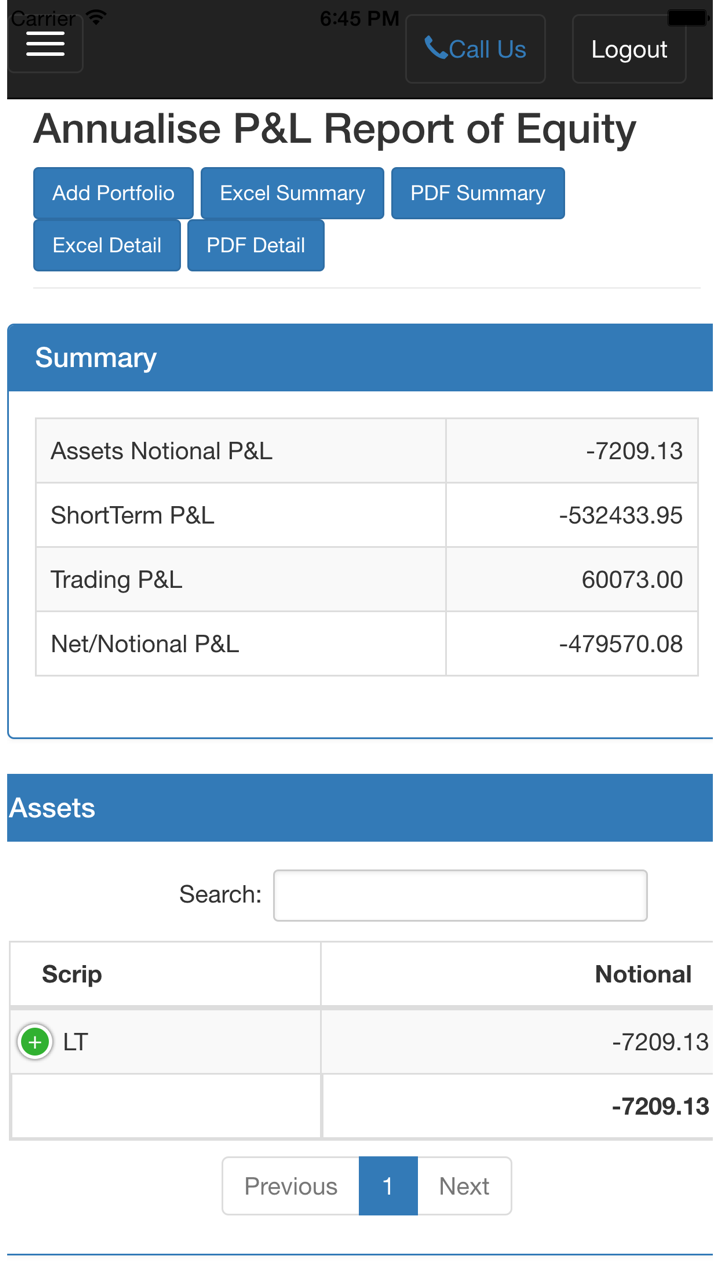Expand the LT scrip row
720x1280 pixels.
[35, 1042]
